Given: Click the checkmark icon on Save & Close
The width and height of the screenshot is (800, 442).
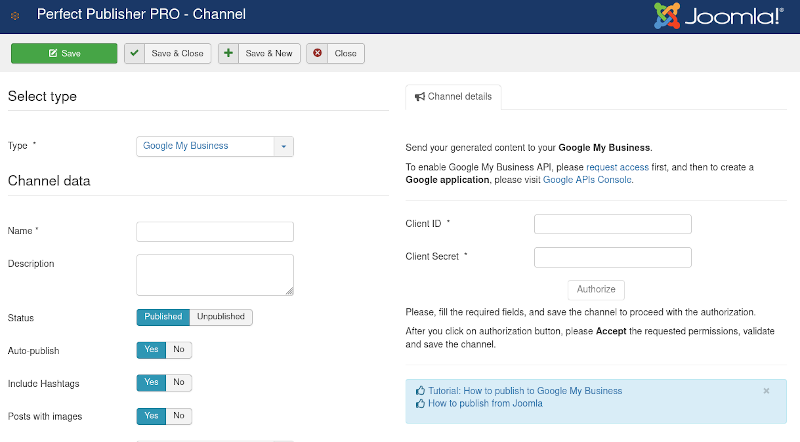Looking at the screenshot, I should coord(134,53).
